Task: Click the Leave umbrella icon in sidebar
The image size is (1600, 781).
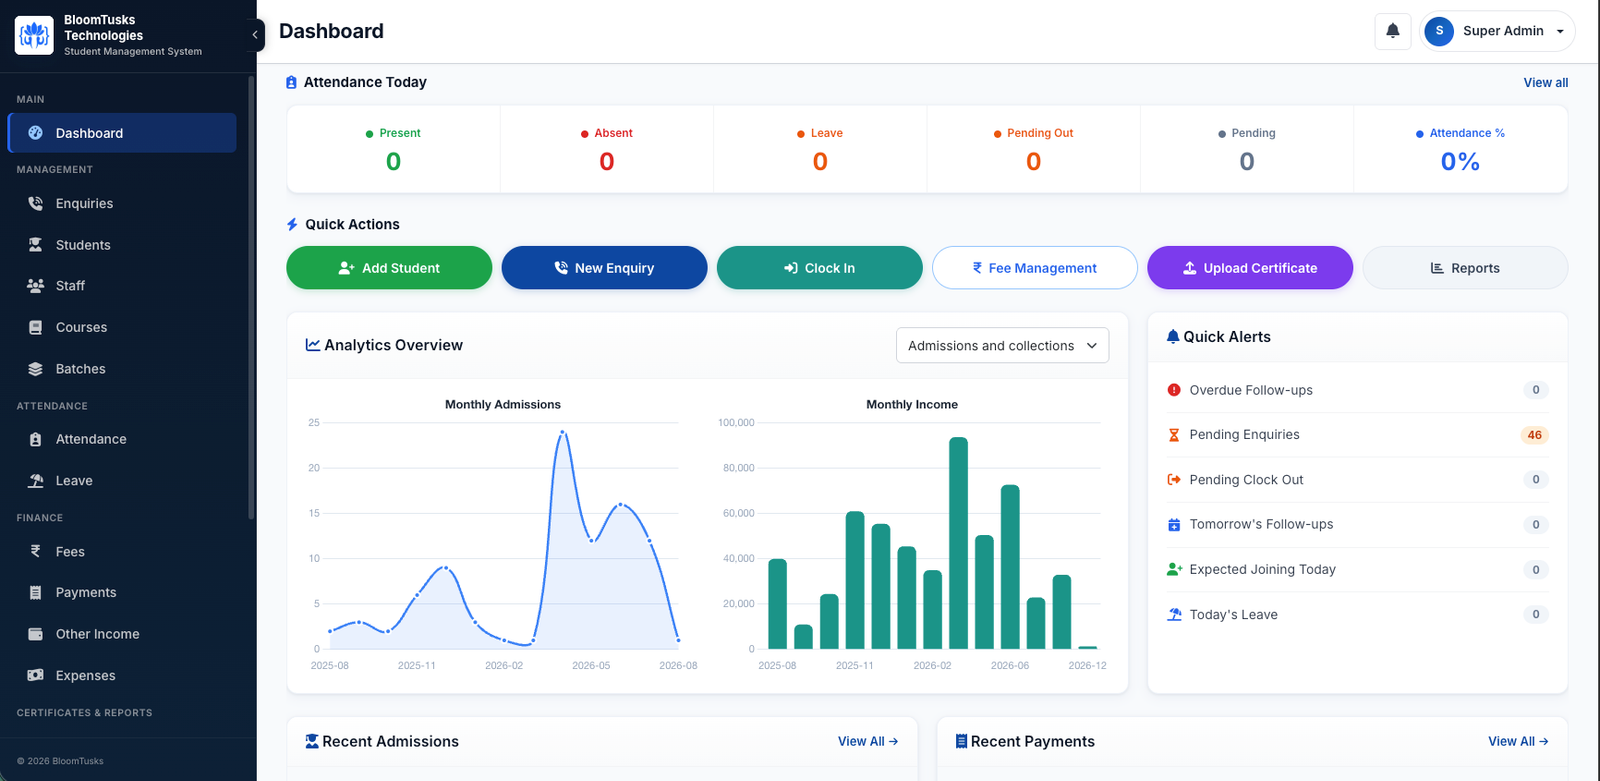Action: click(36, 481)
